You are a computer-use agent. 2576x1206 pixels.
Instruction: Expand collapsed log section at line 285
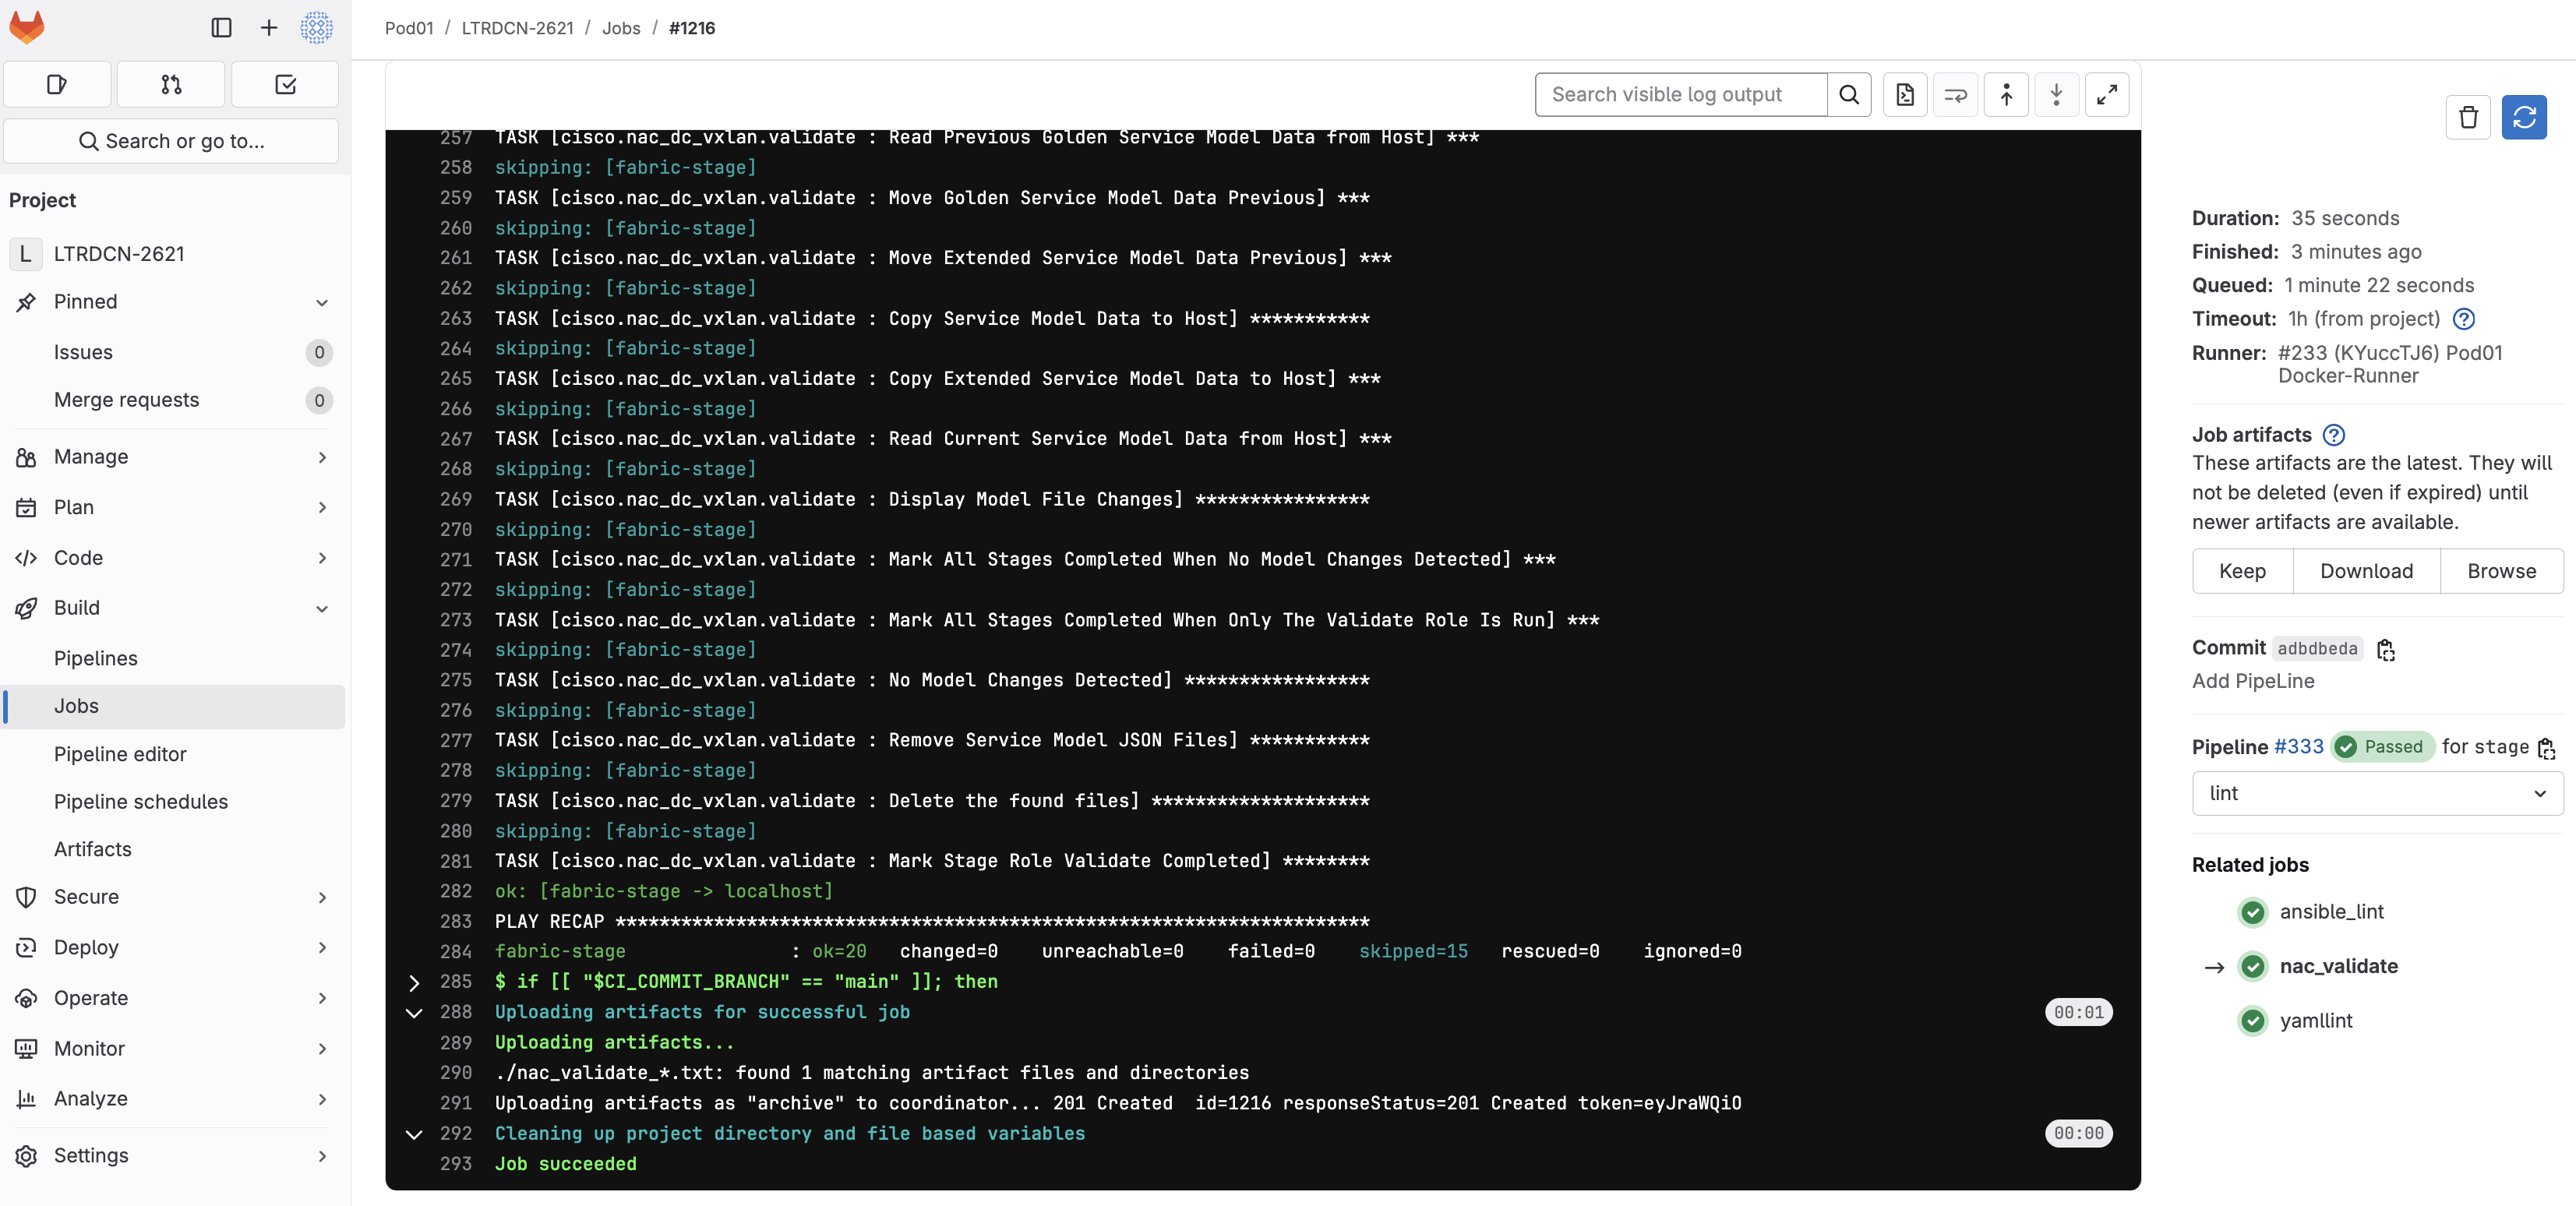click(413, 982)
